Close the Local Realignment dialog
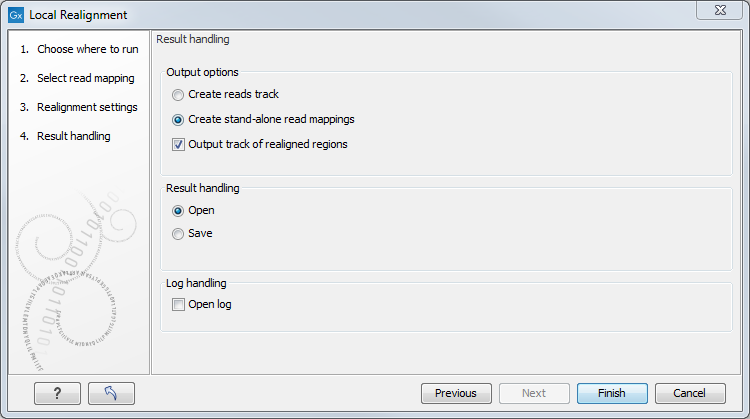This screenshot has width=750, height=419. (x=719, y=11)
